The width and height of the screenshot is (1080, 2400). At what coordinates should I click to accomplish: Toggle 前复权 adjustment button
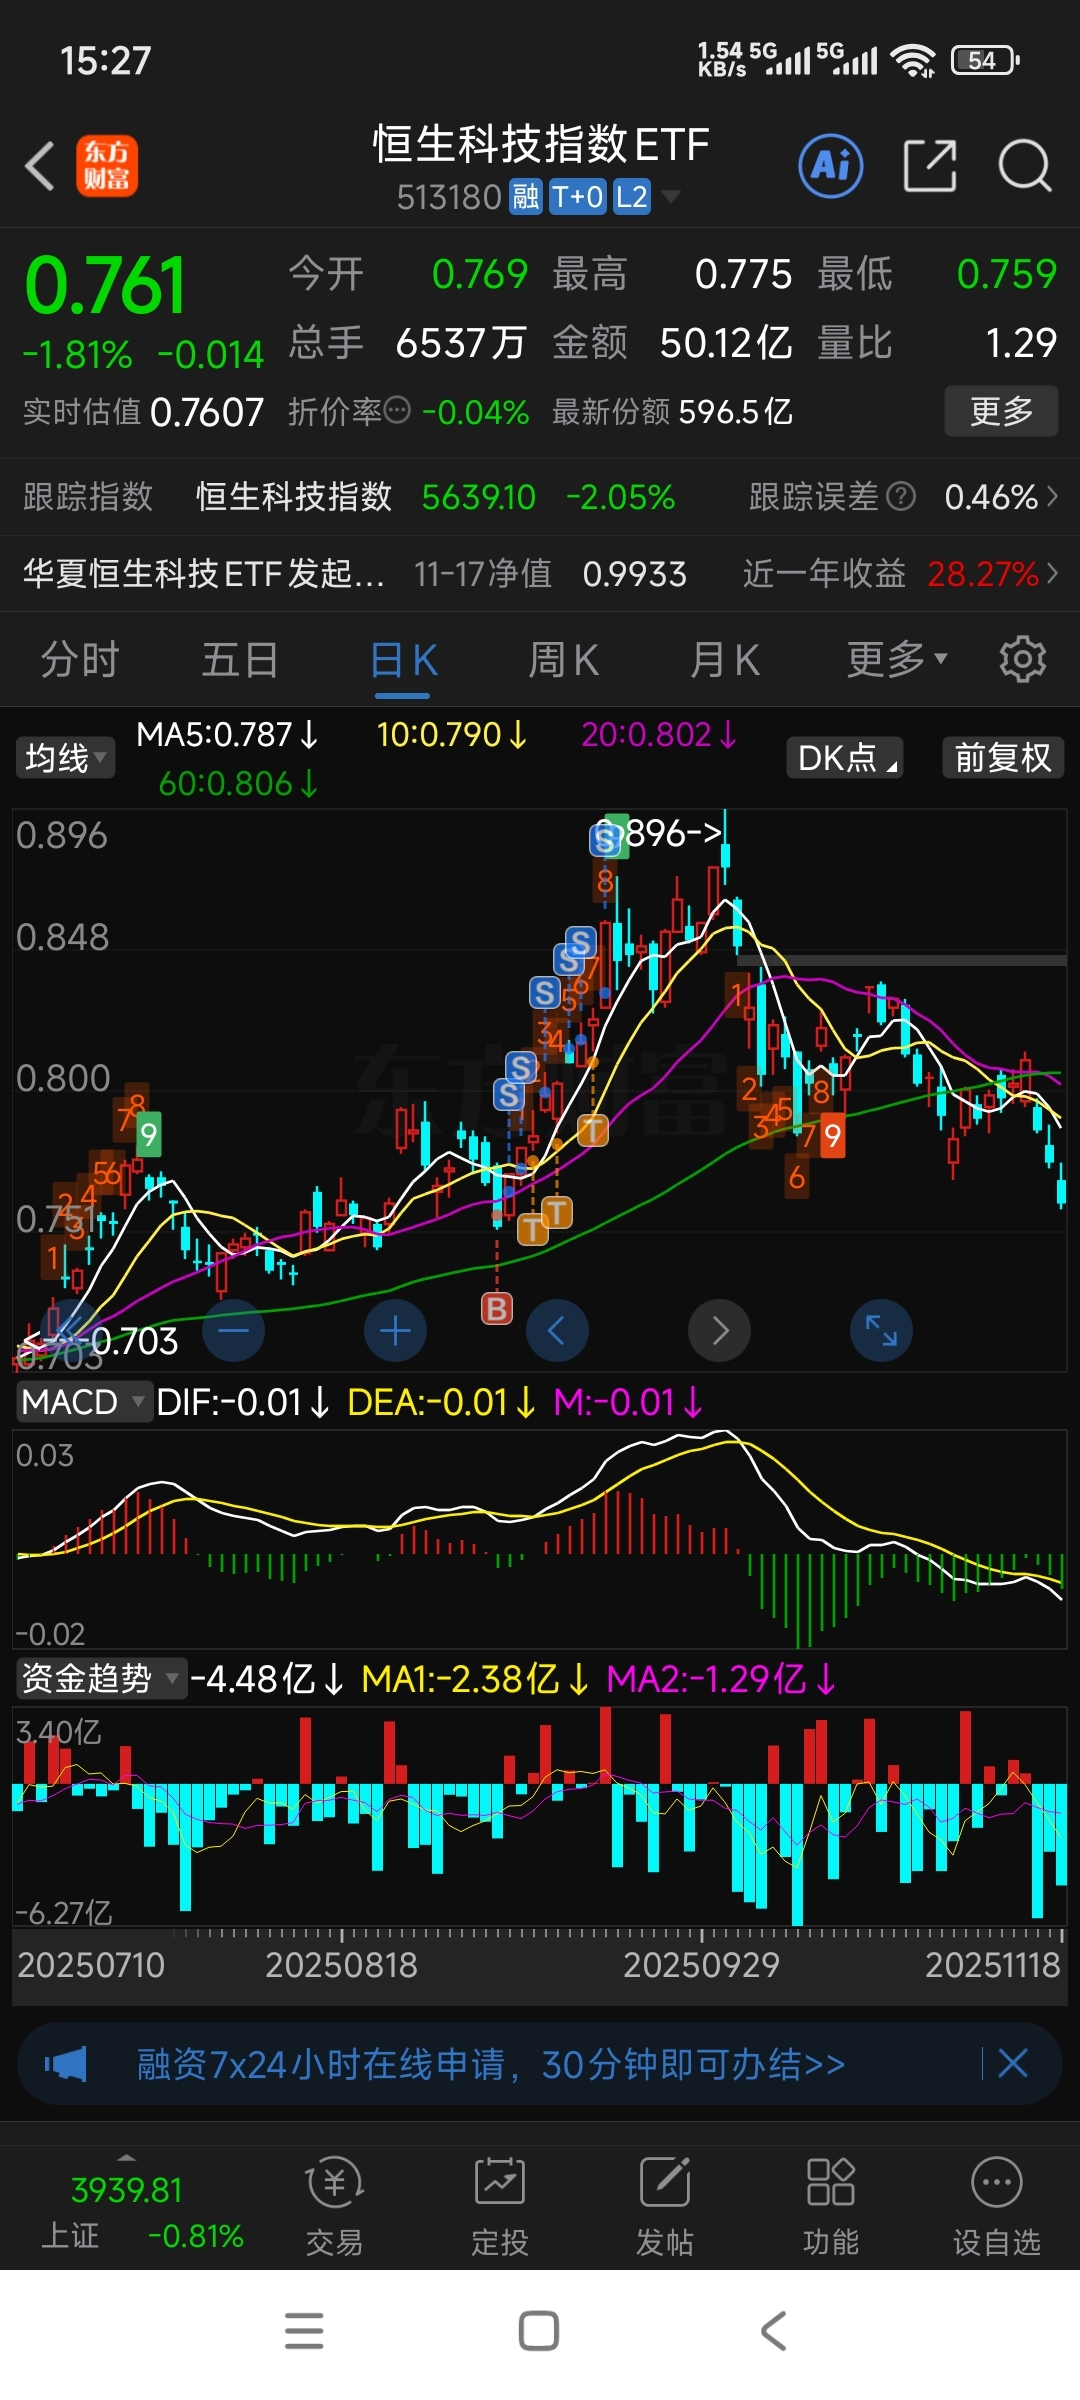1003,757
